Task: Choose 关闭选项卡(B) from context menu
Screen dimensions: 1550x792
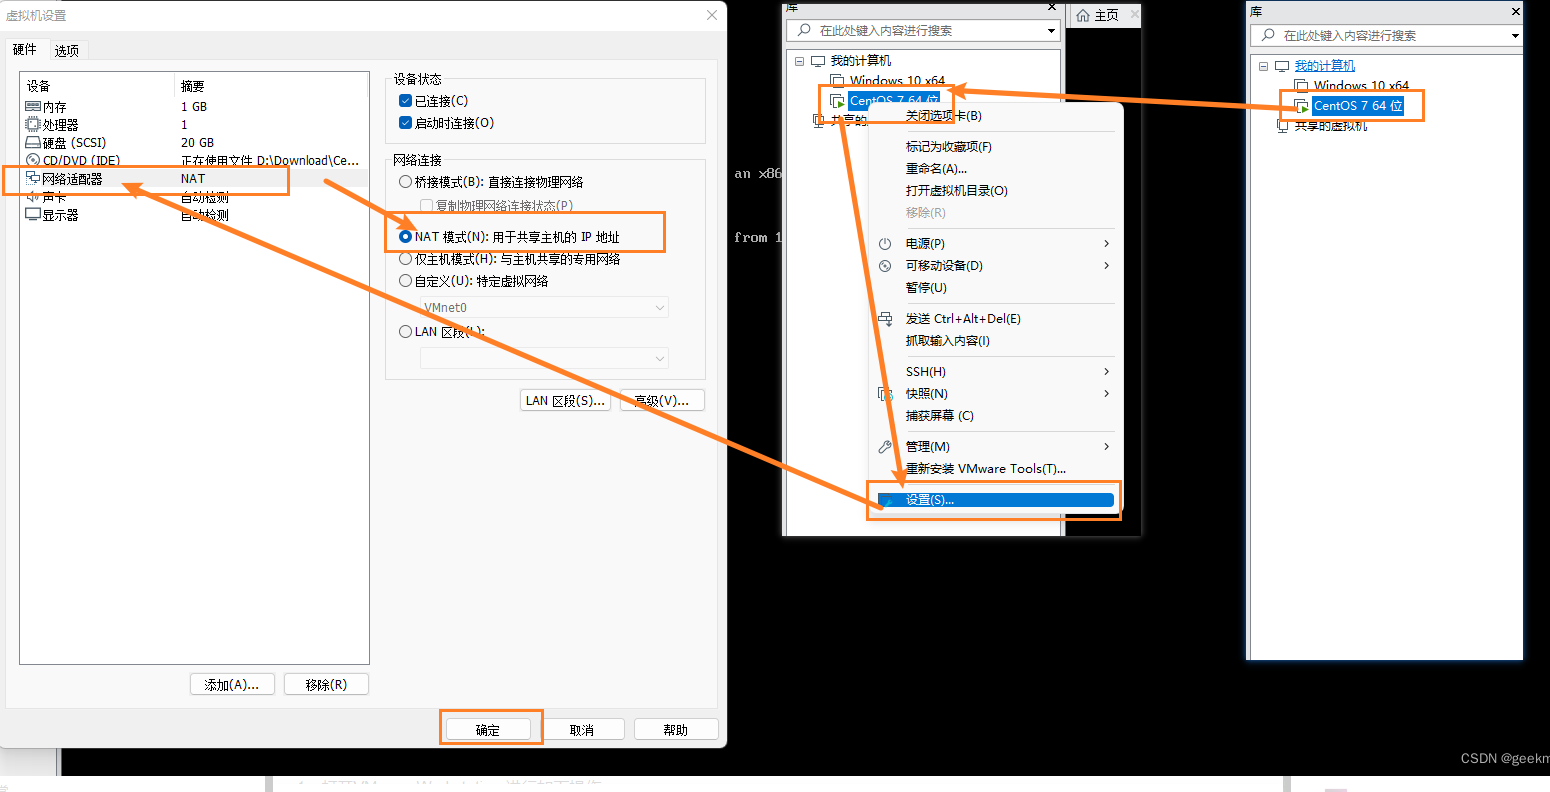Action: [x=943, y=116]
